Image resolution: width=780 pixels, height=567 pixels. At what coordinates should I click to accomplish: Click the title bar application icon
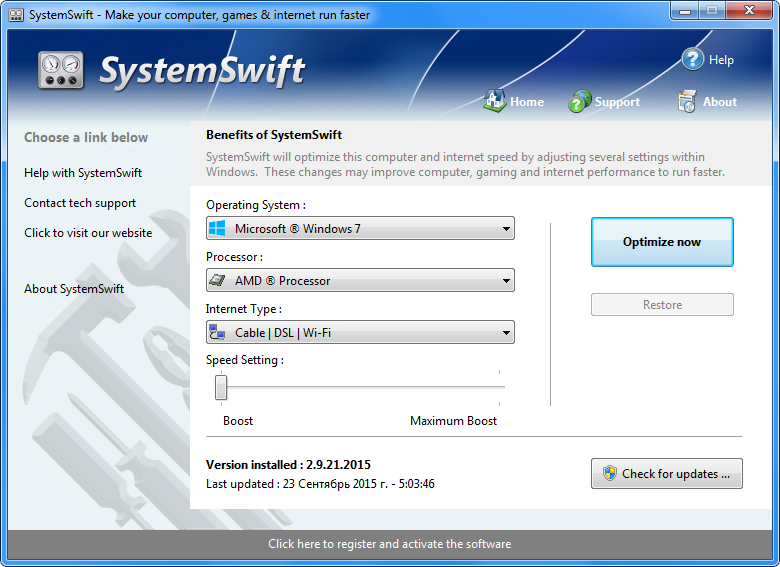[x=16, y=15]
